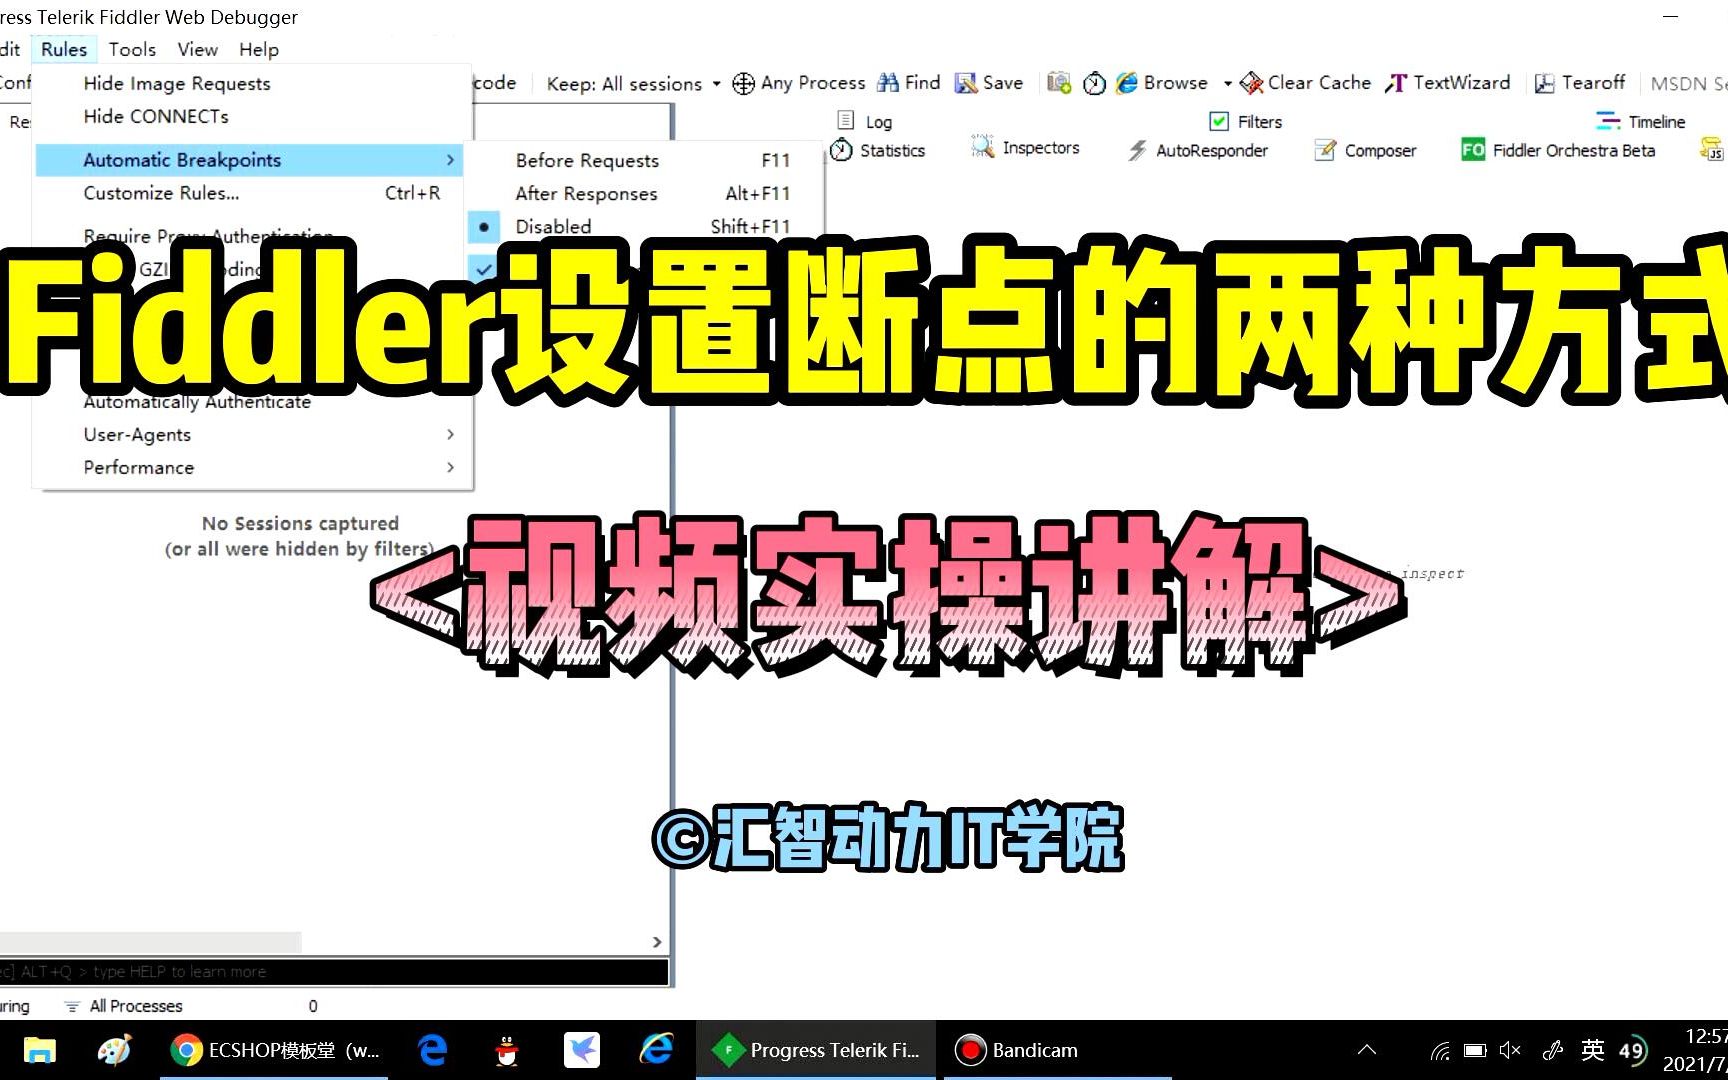Open QQ penguin taskbar icon

(507, 1050)
